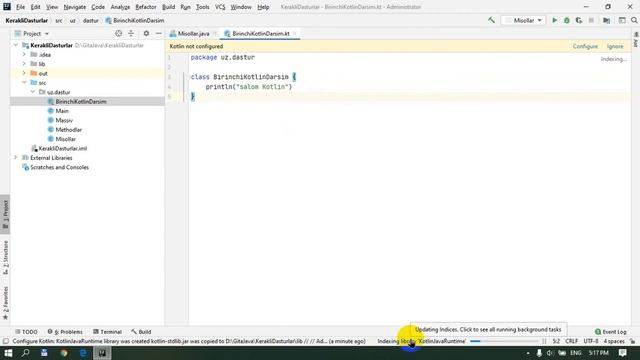Open the Tools menu
This screenshot has width=640, height=360.
[202, 7]
